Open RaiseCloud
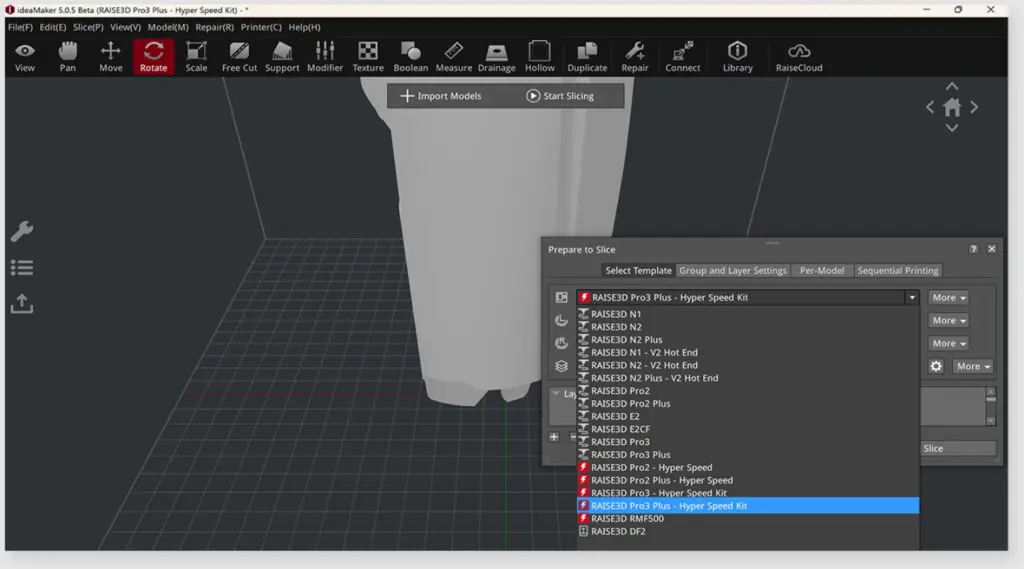 (799, 57)
